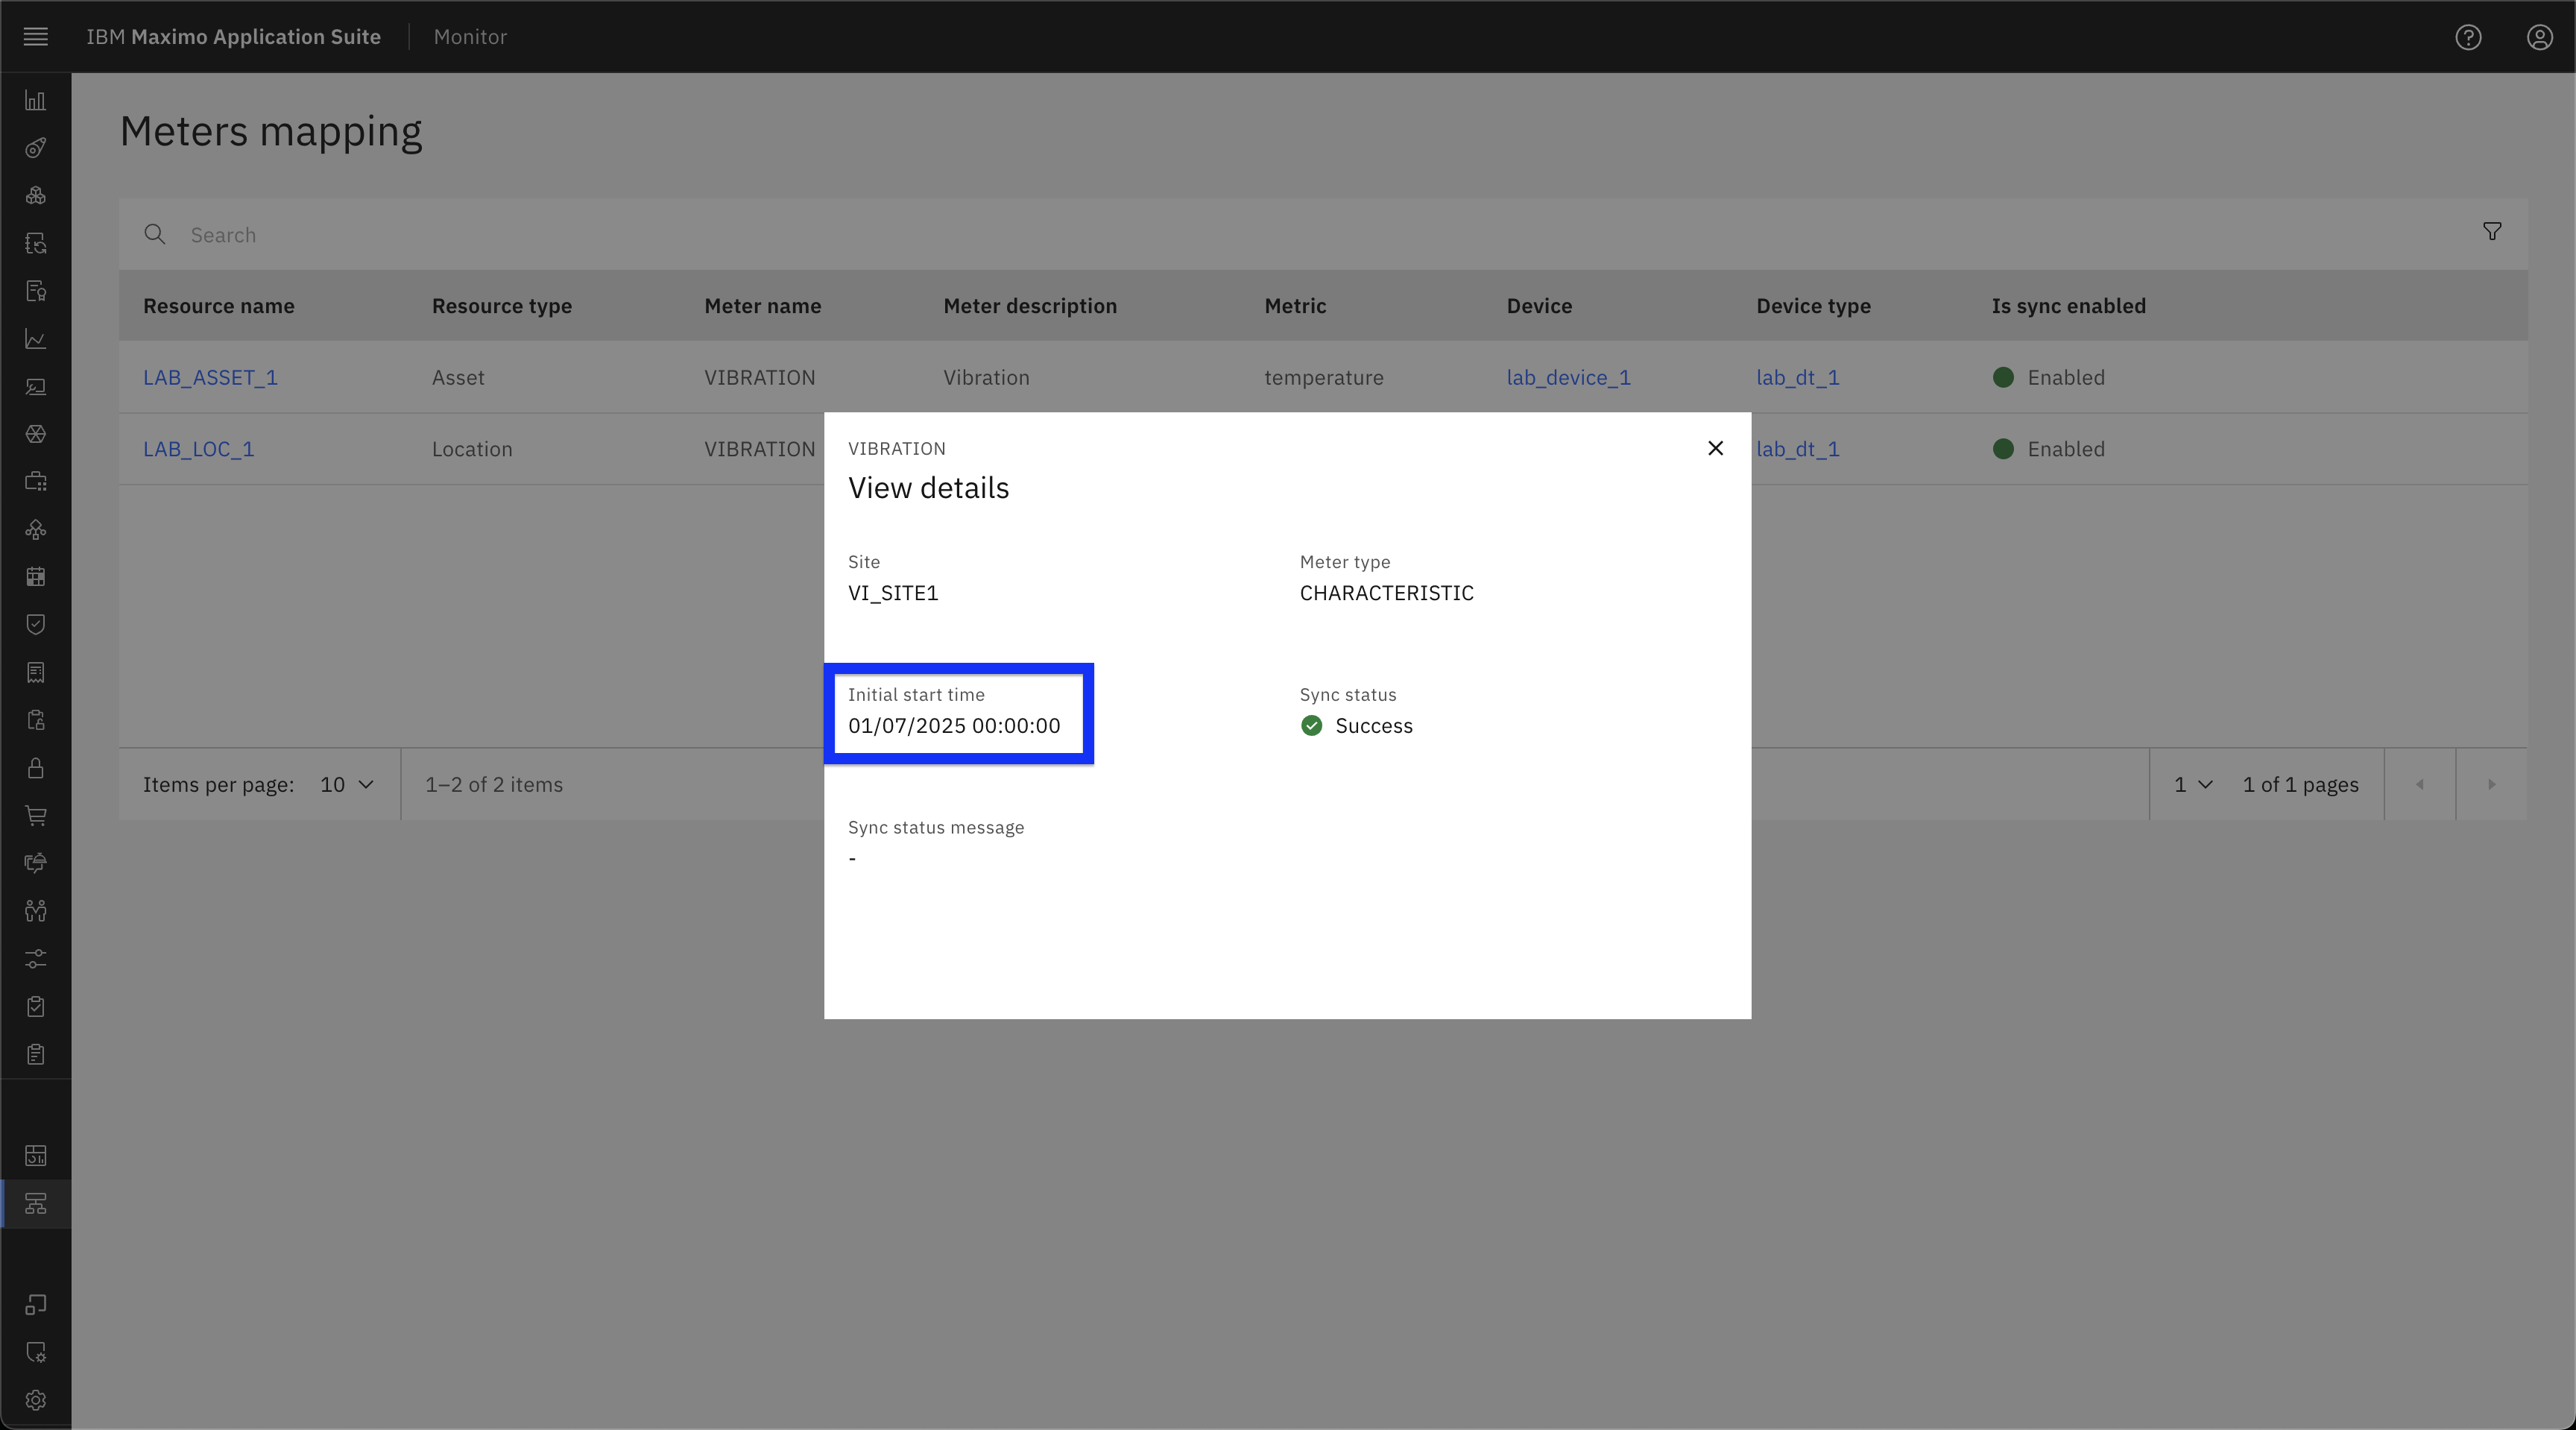This screenshot has width=2576, height=1430.
Task: Click 1 of 1 pages text
Action: pyautogui.click(x=2300, y=785)
